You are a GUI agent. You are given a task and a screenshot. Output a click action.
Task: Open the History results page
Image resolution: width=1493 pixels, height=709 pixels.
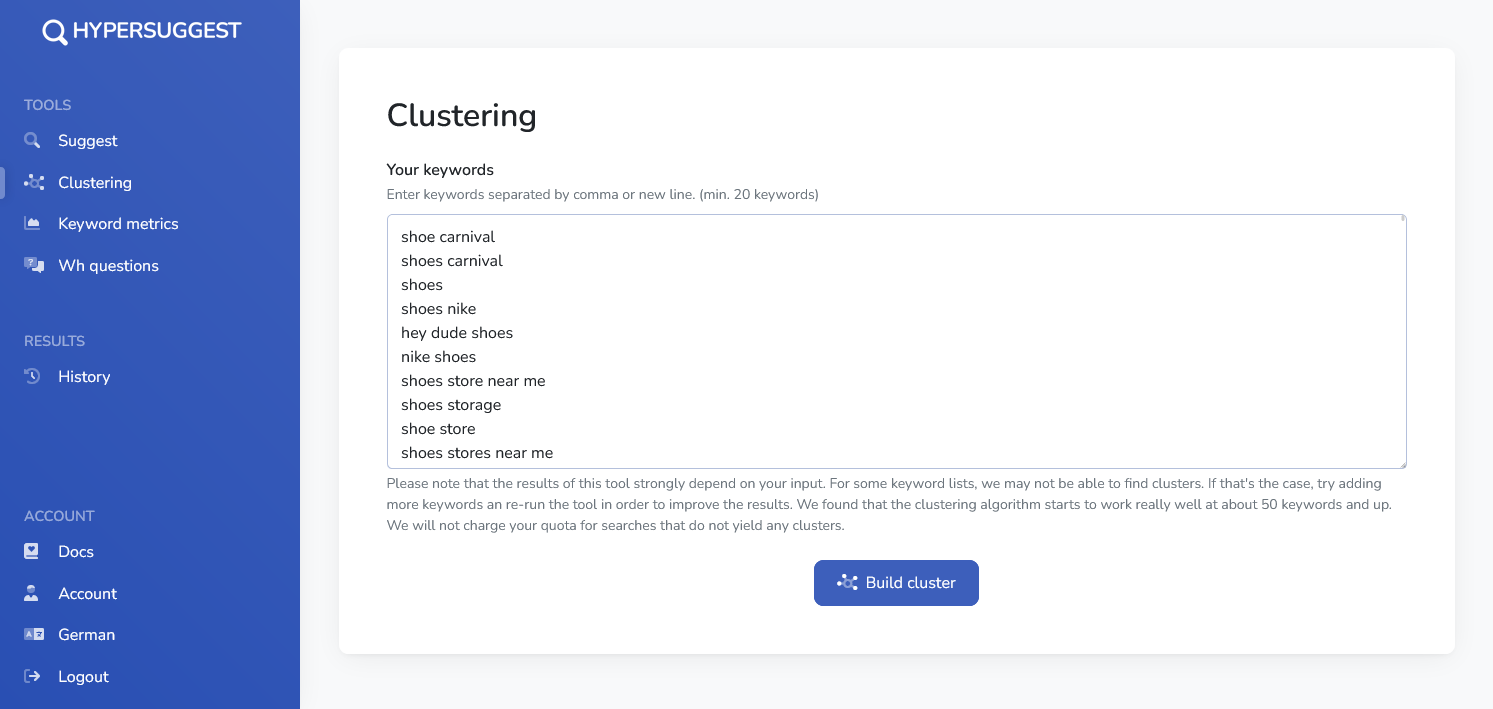84,377
